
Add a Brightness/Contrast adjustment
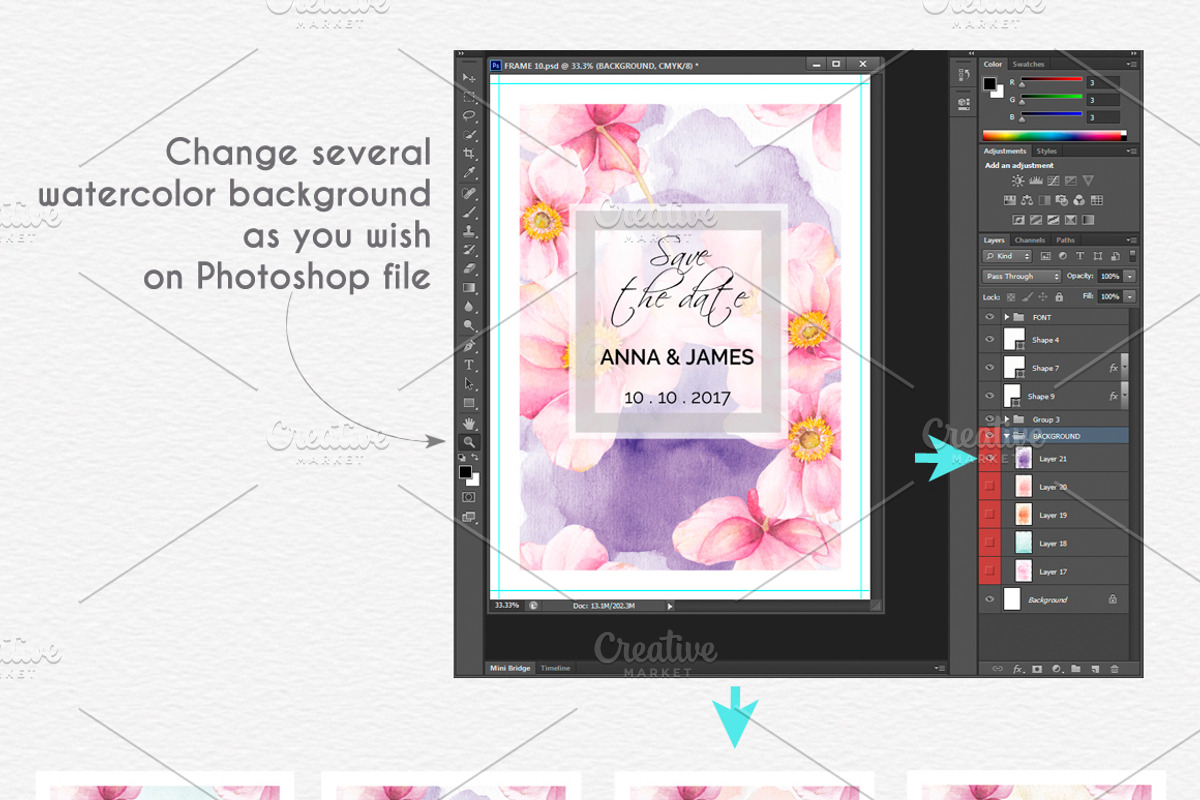pos(1018,181)
